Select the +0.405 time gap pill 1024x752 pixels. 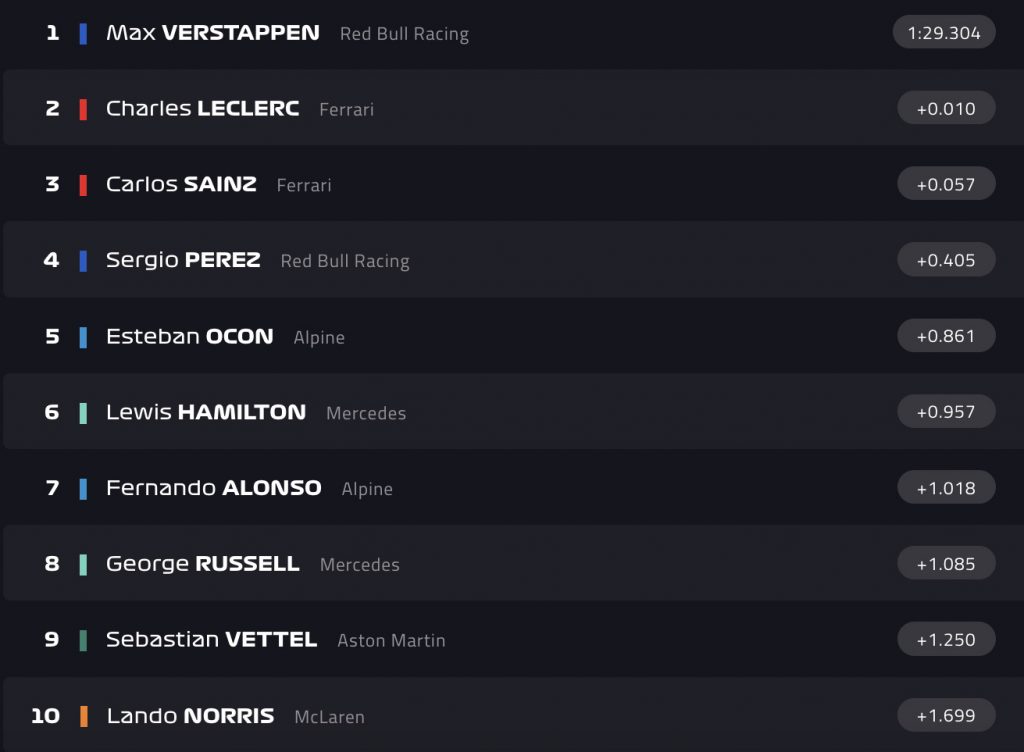pos(946,261)
